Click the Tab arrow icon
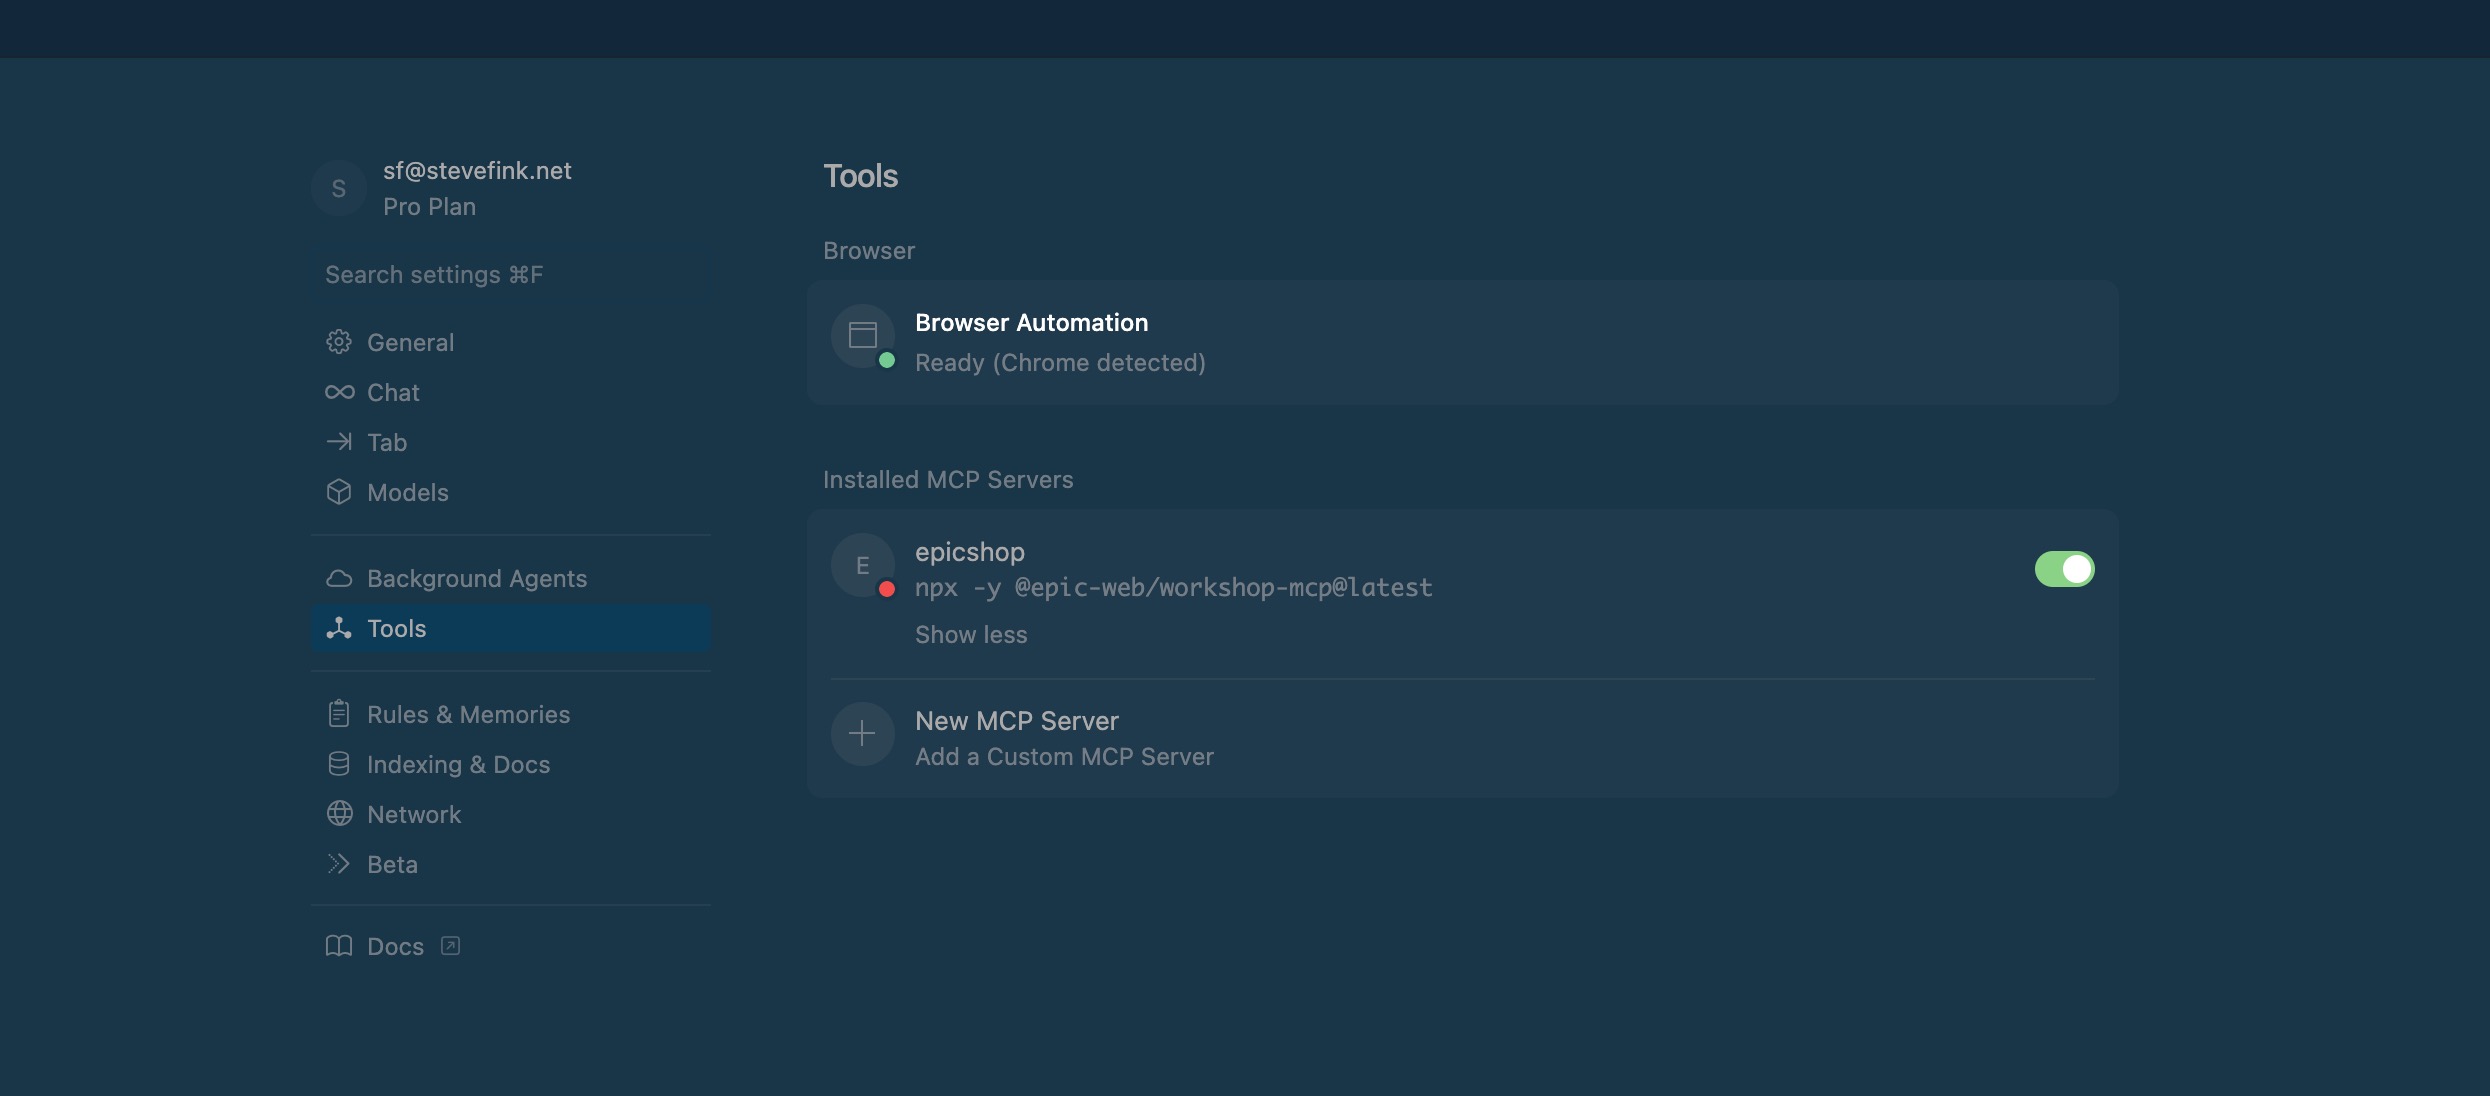The width and height of the screenshot is (2490, 1096). point(339,442)
